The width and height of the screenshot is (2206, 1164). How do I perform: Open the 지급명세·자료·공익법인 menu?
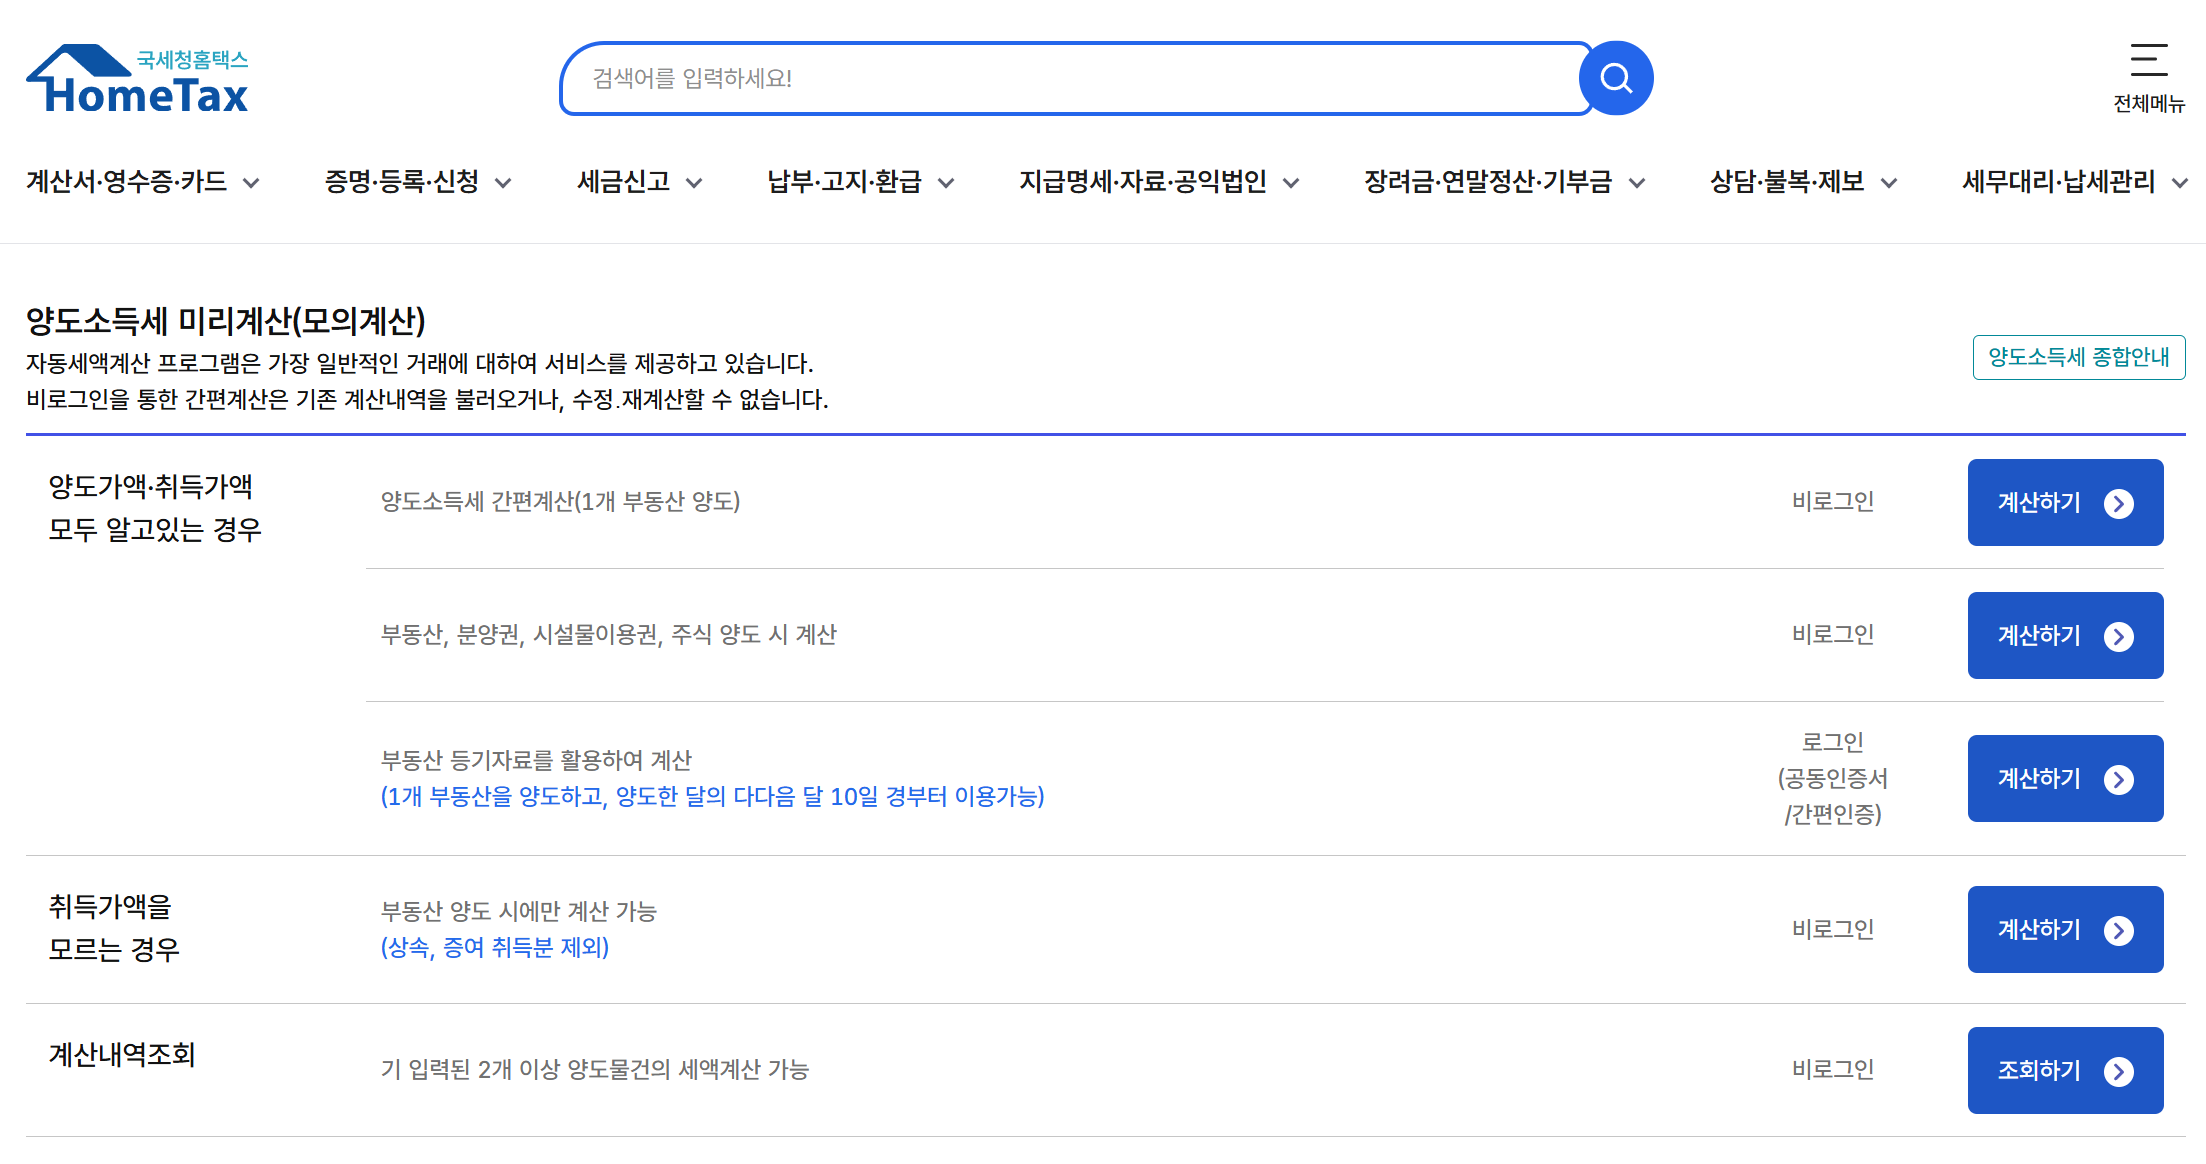[x=1142, y=182]
